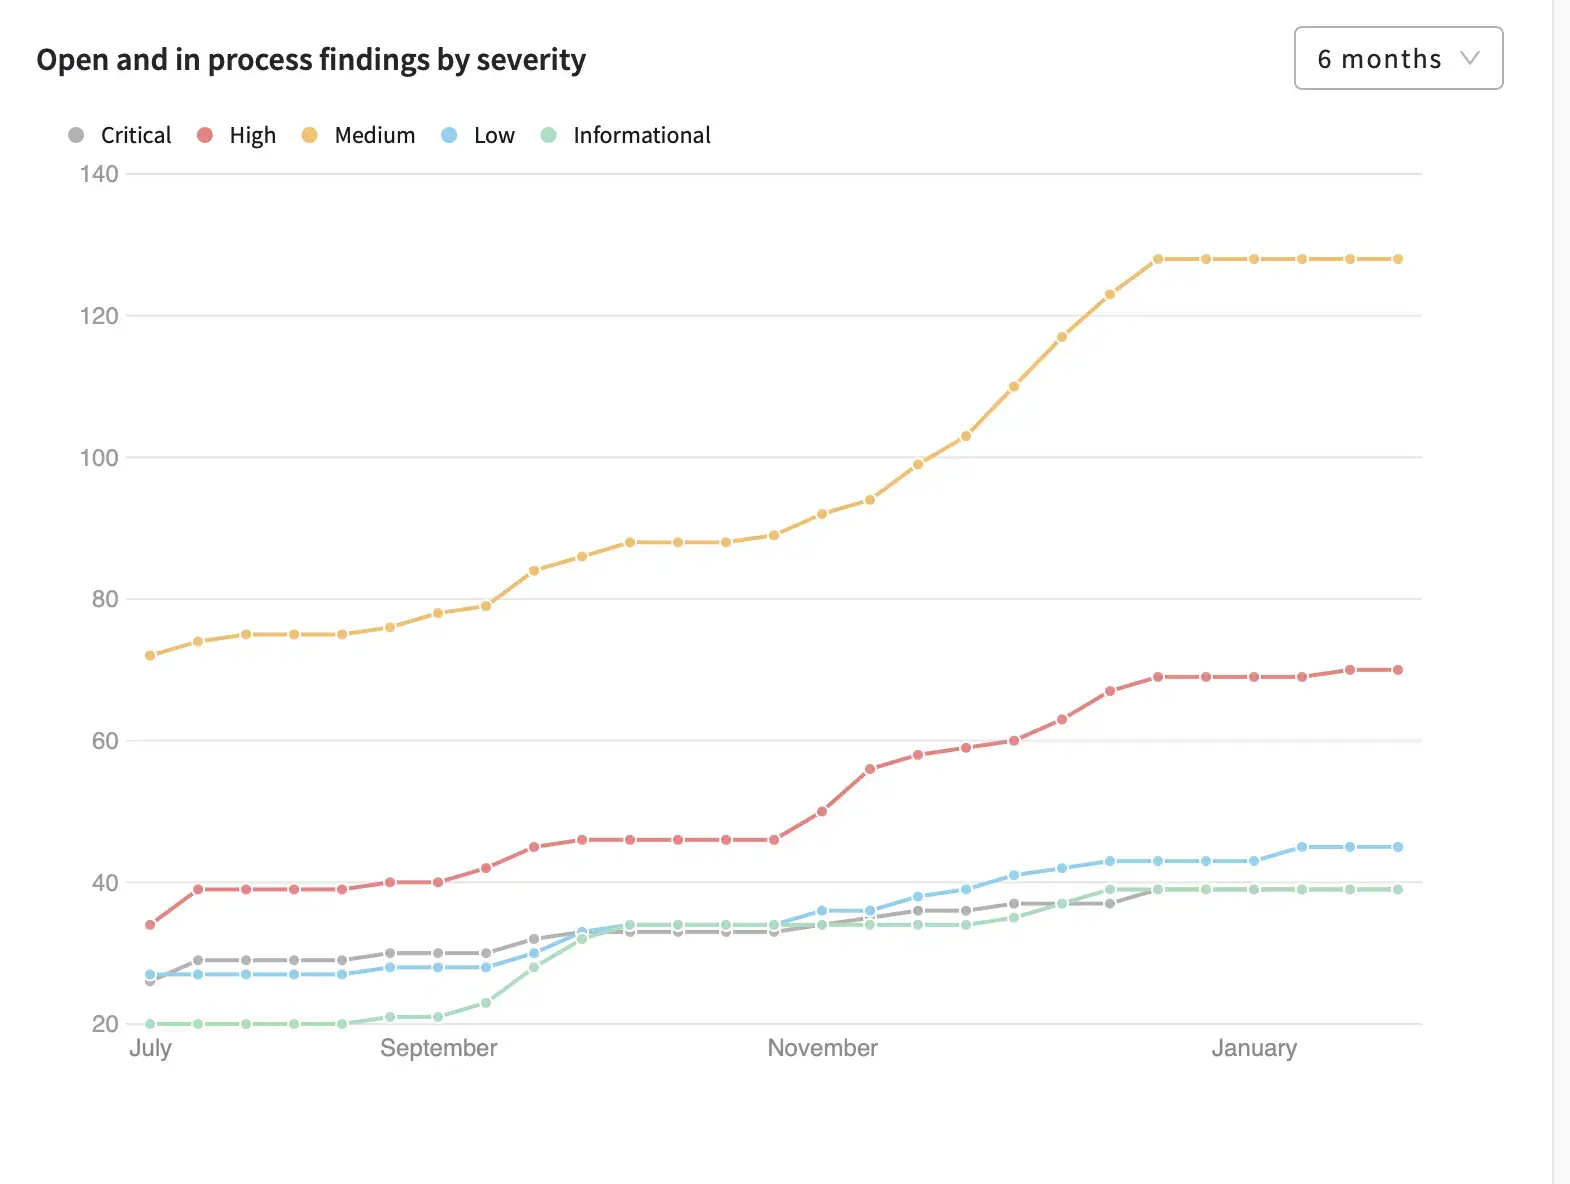The width and height of the screenshot is (1570, 1184).
Task: Toggle the Medium series legend label
Action: click(x=374, y=135)
